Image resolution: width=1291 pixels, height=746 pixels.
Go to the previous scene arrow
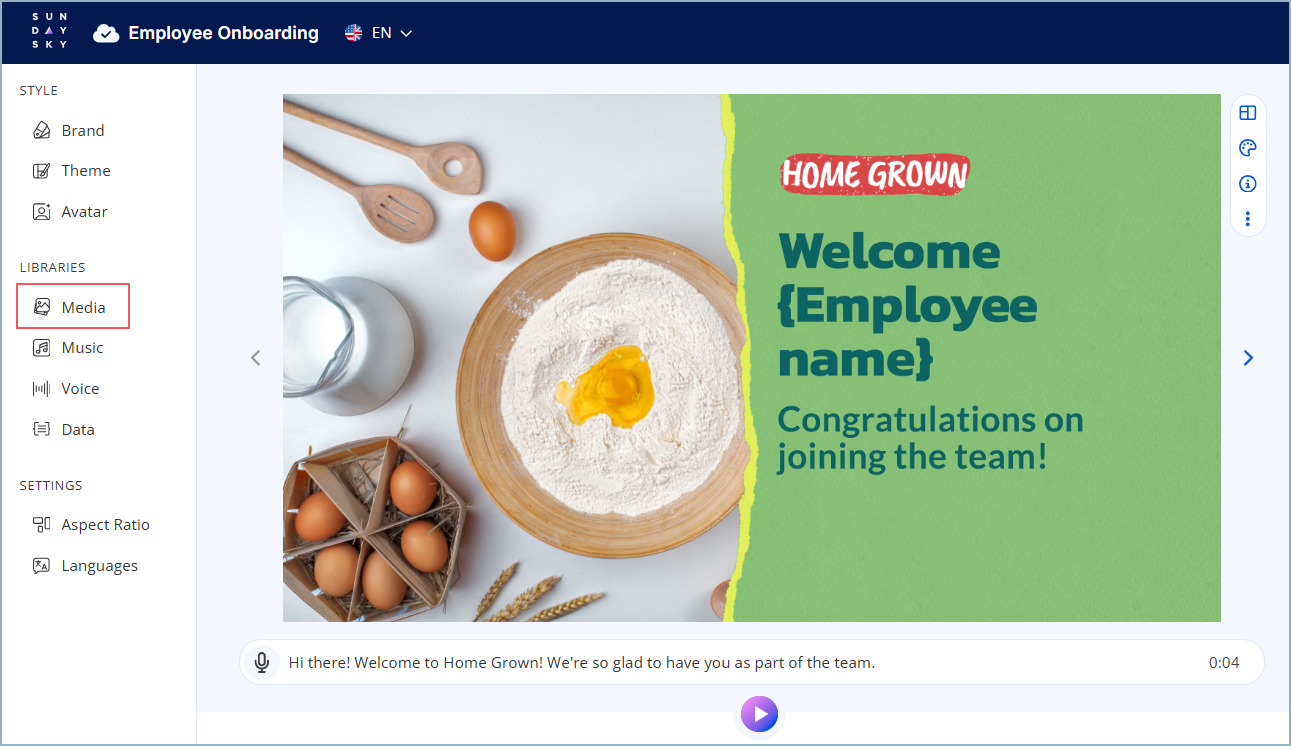click(255, 358)
